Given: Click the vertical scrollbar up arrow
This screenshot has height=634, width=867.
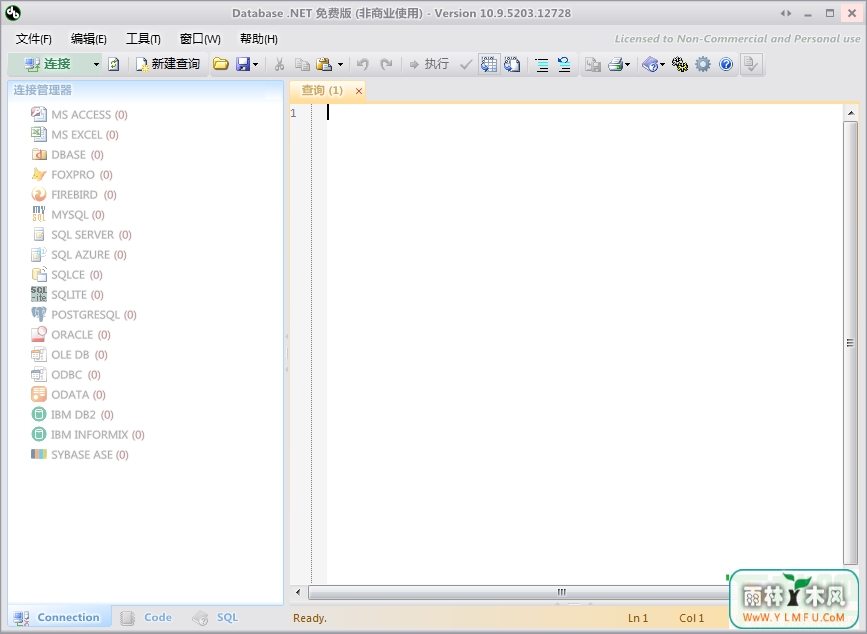Looking at the screenshot, I should [850, 113].
